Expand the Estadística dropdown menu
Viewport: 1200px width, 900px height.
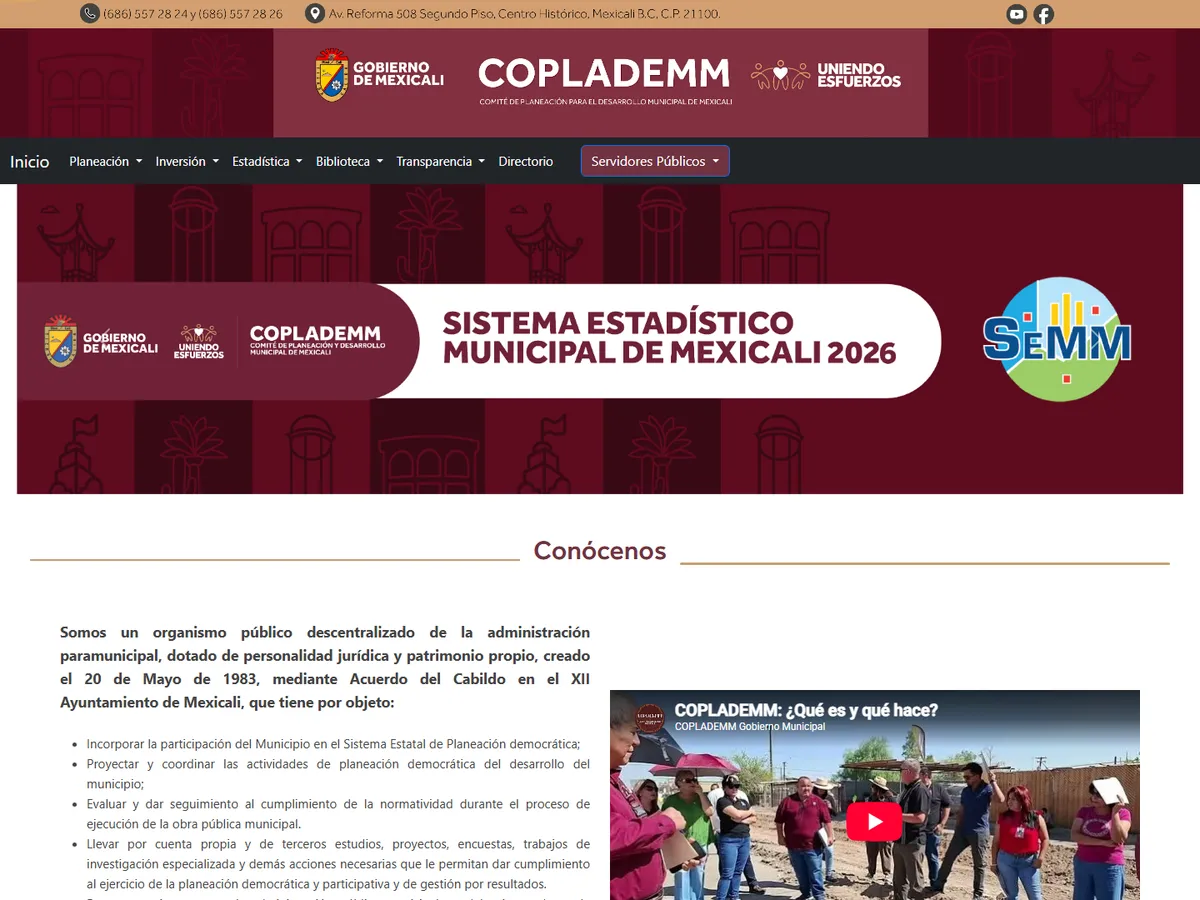pyautogui.click(x=267, y=161)
